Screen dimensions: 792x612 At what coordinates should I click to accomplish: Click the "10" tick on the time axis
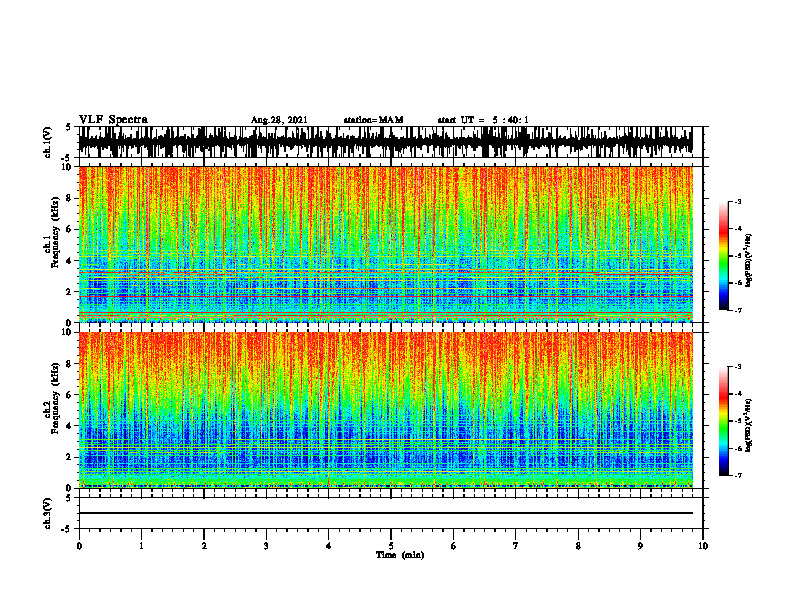click(x=703, y=546)
